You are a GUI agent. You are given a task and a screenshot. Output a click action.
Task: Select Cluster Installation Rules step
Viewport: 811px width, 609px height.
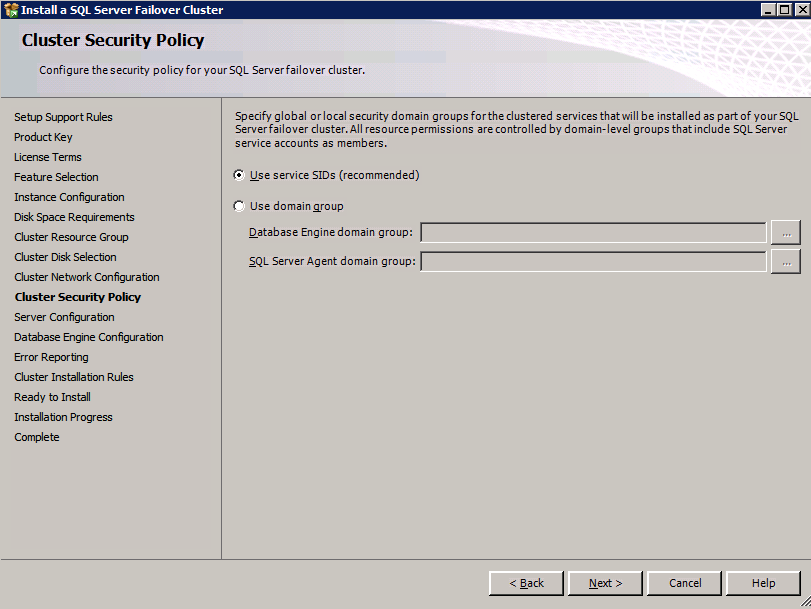coord(74,377)
